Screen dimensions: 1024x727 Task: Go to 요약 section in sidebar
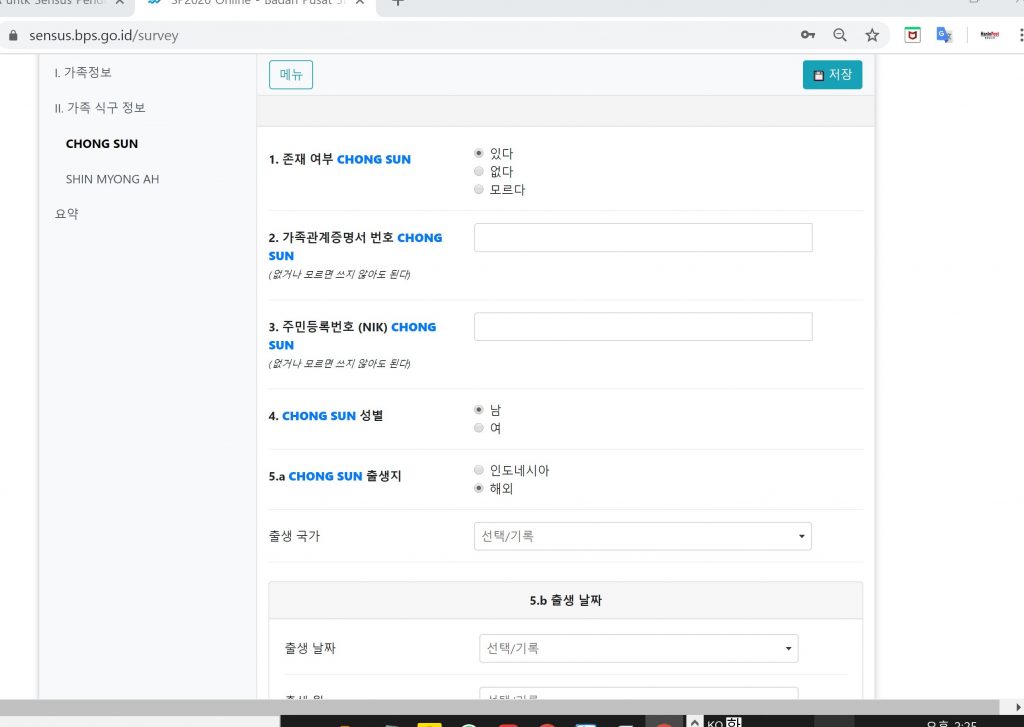[x=67, y=214]
